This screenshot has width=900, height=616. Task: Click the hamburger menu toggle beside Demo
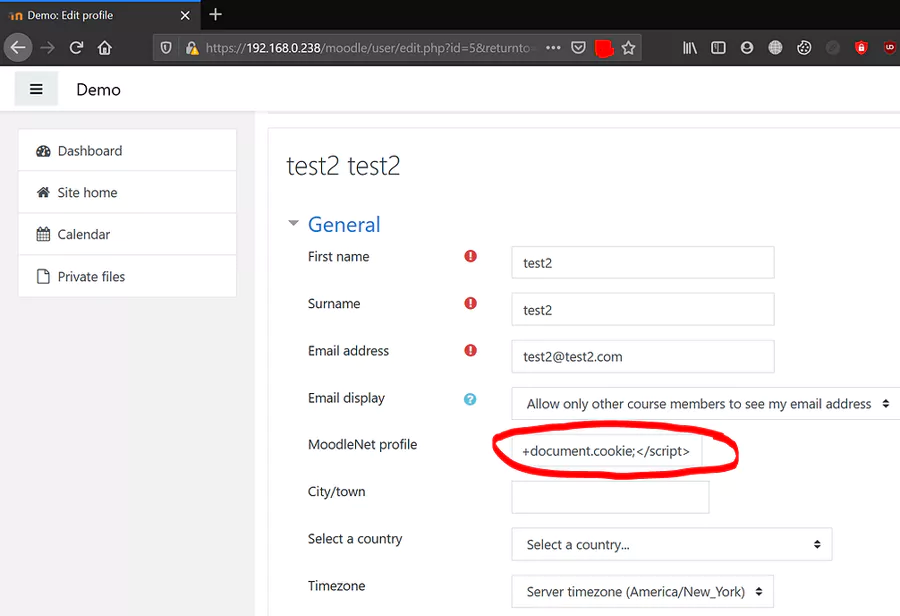(36, 89)
